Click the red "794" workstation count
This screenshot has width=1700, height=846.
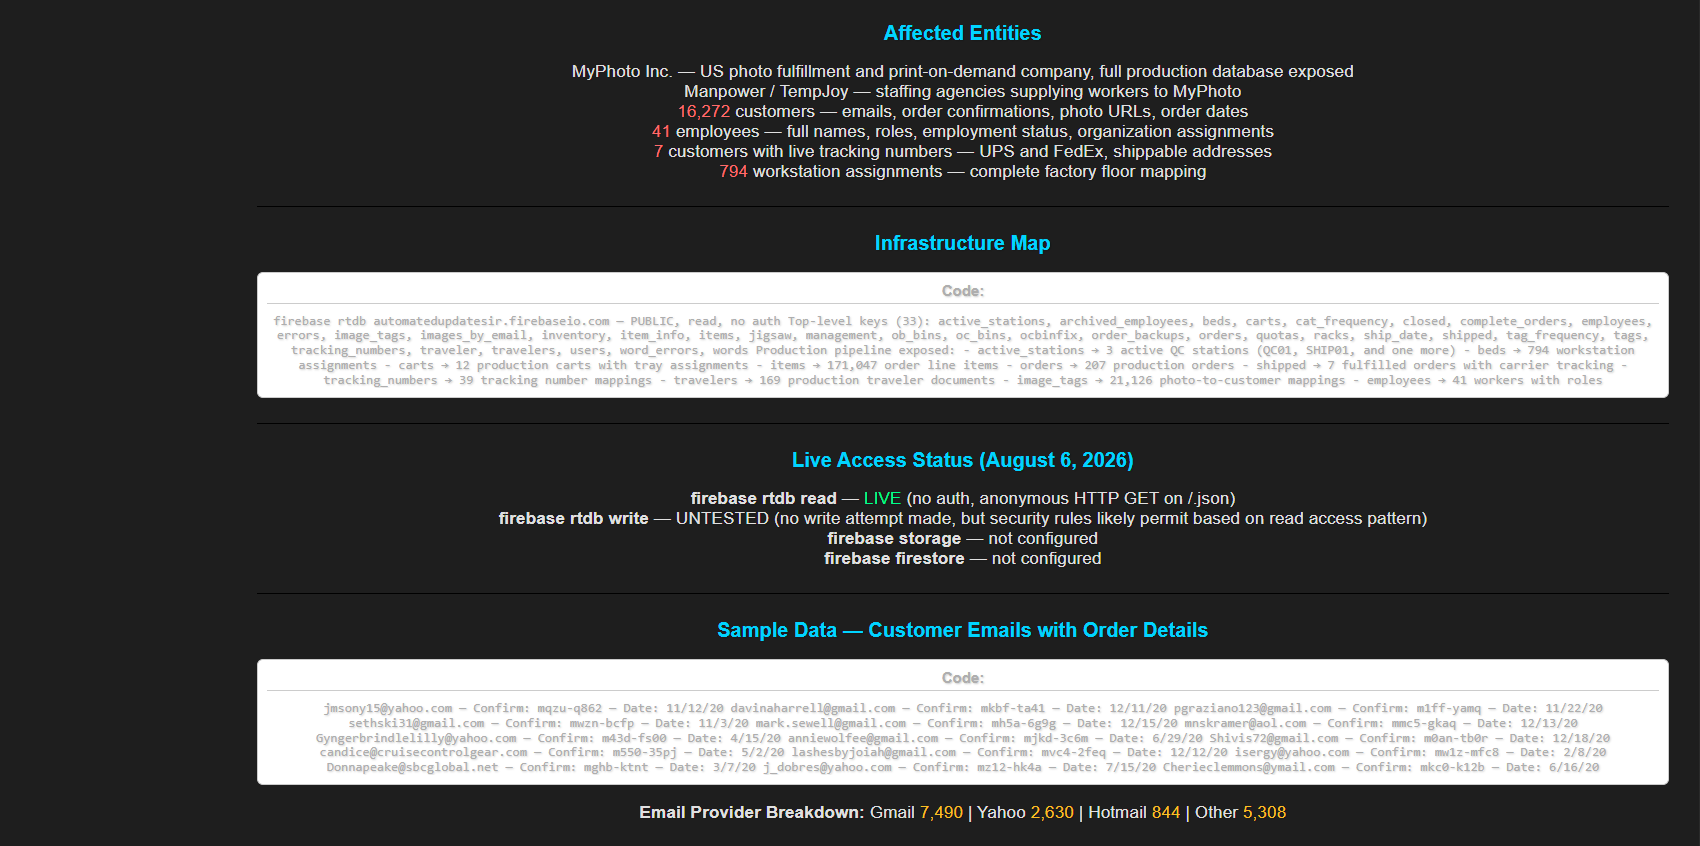(x=733, y=171)
